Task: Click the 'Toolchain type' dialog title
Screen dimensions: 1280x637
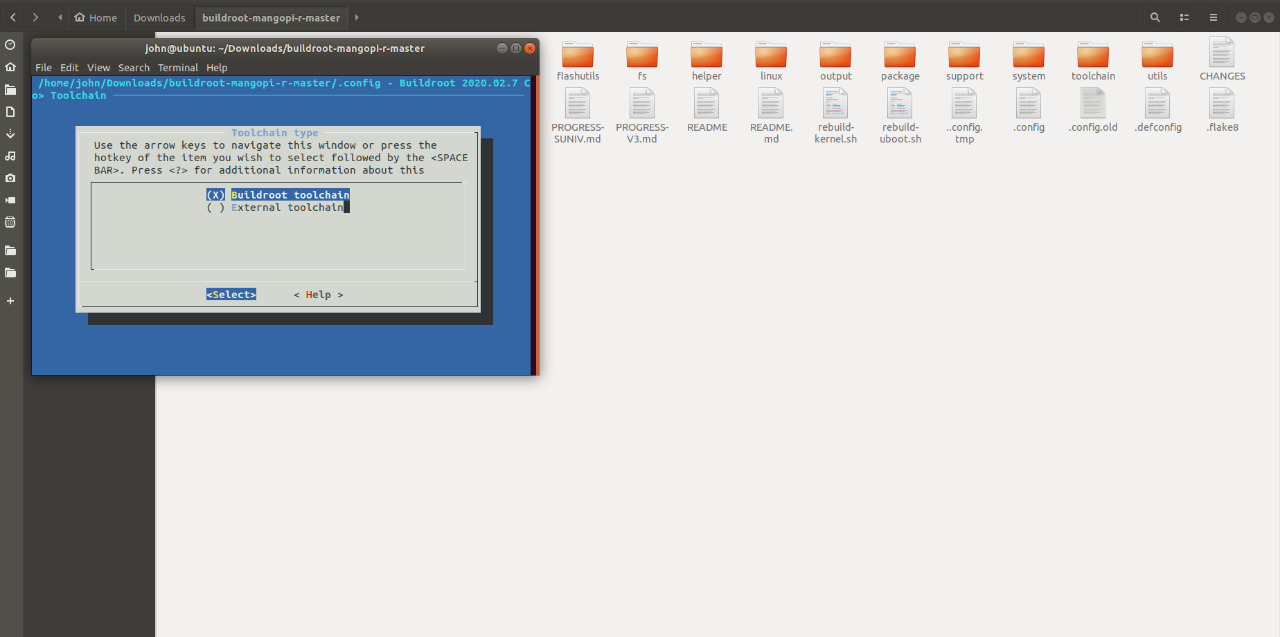Action: (x=275, y=132)
